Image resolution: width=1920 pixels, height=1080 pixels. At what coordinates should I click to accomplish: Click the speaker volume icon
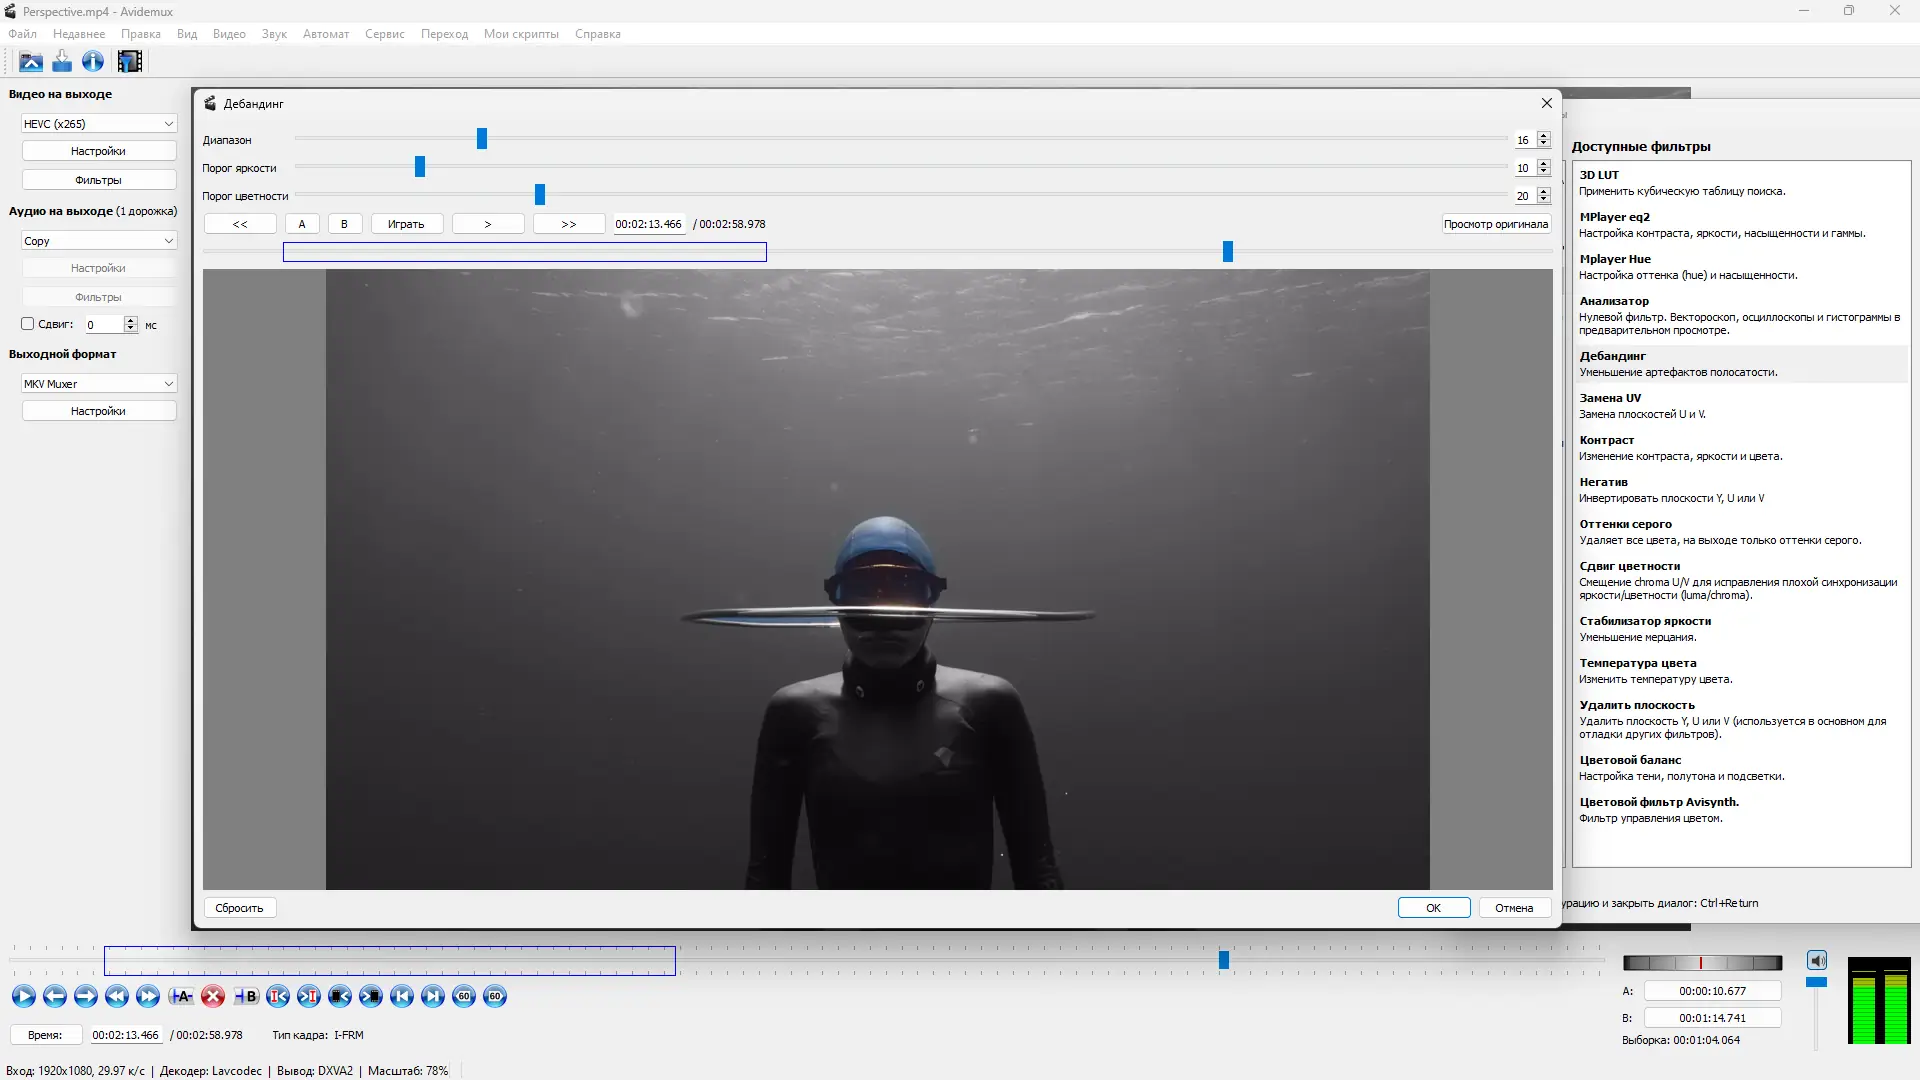[1817, 961]
